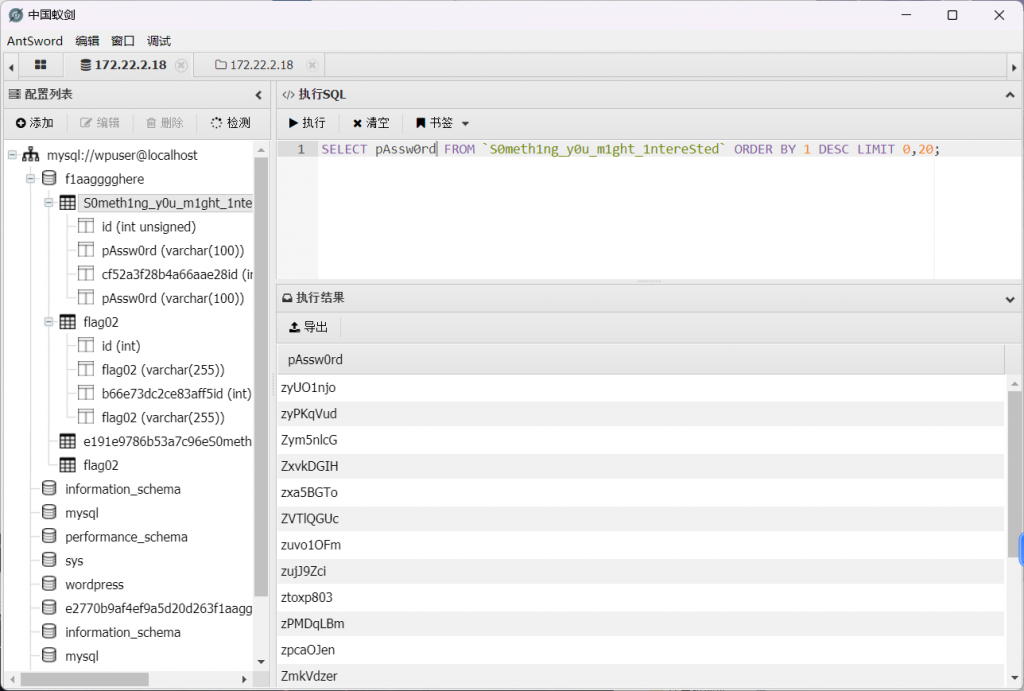Select first pAssw0rd (varchar(100)) column icon
Screen dimensions: 1024x691
click(86, 250)
